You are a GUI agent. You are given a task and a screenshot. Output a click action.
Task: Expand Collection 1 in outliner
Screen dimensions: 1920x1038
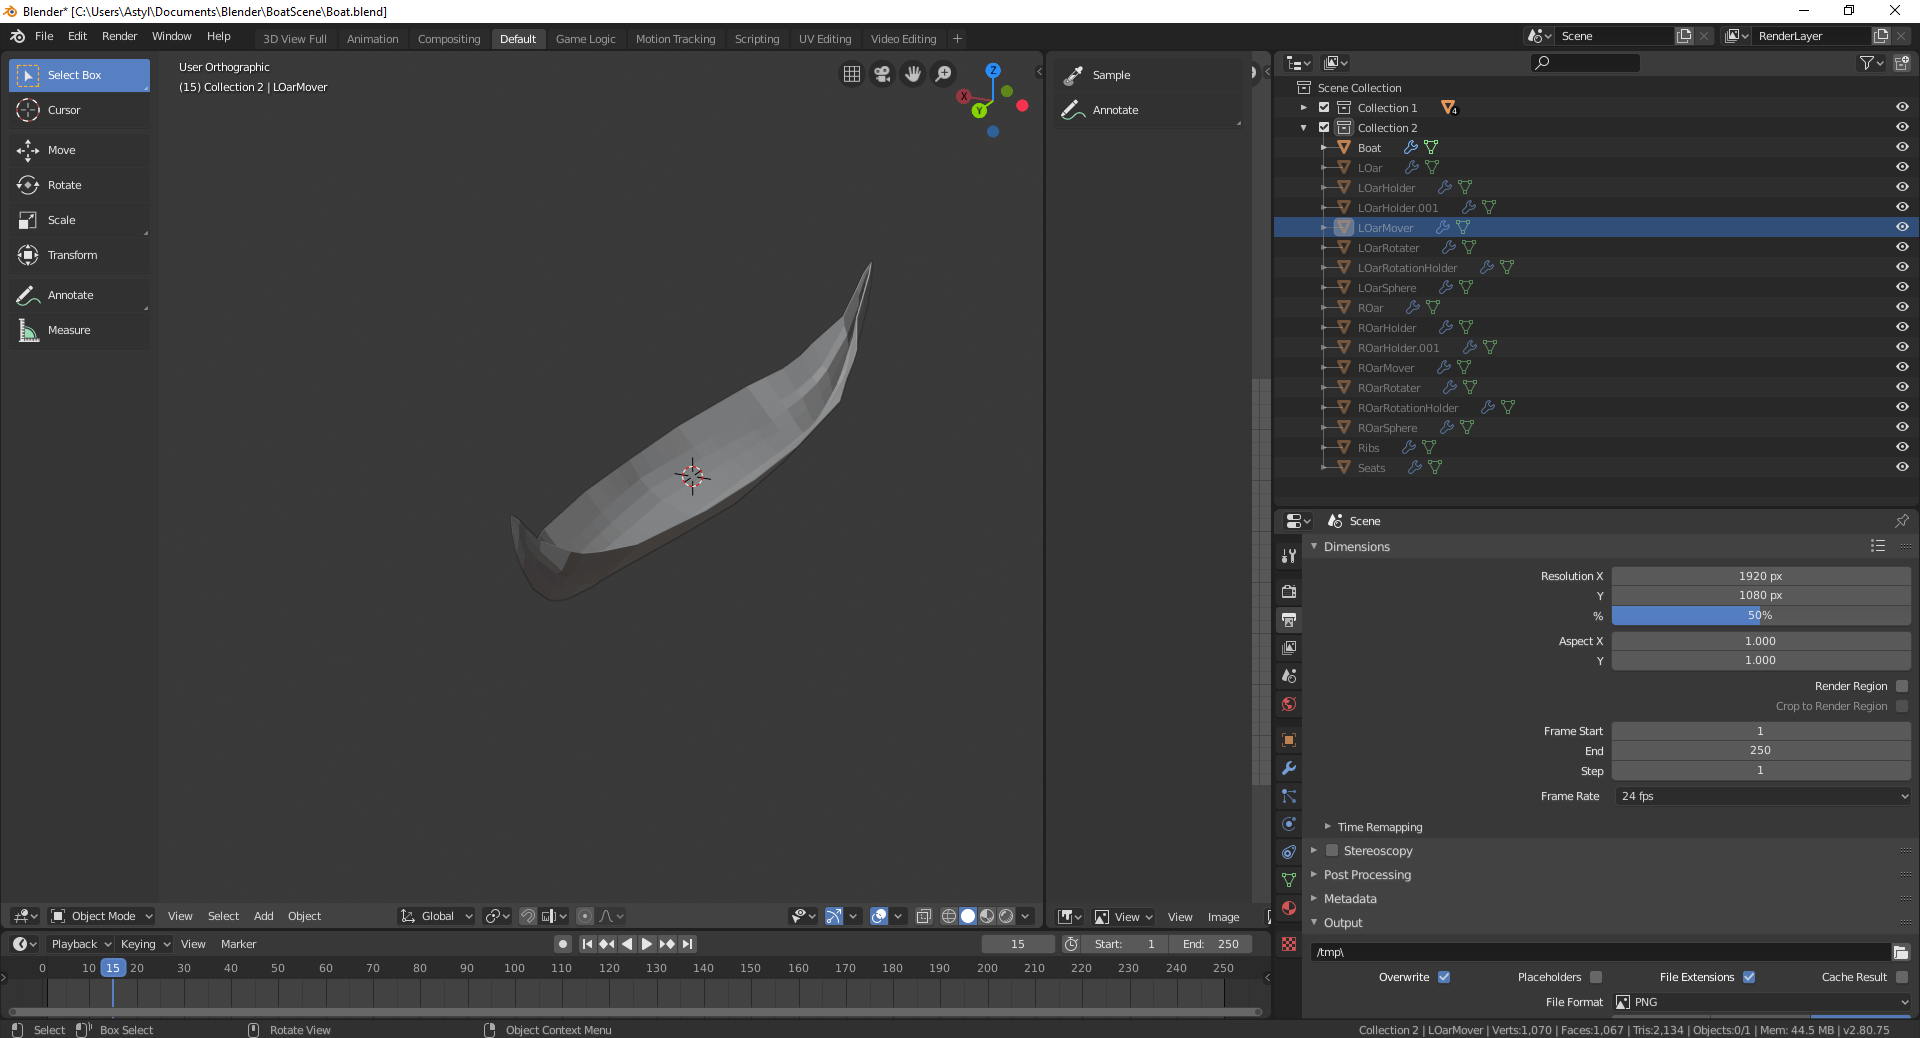pos(1303,108)
